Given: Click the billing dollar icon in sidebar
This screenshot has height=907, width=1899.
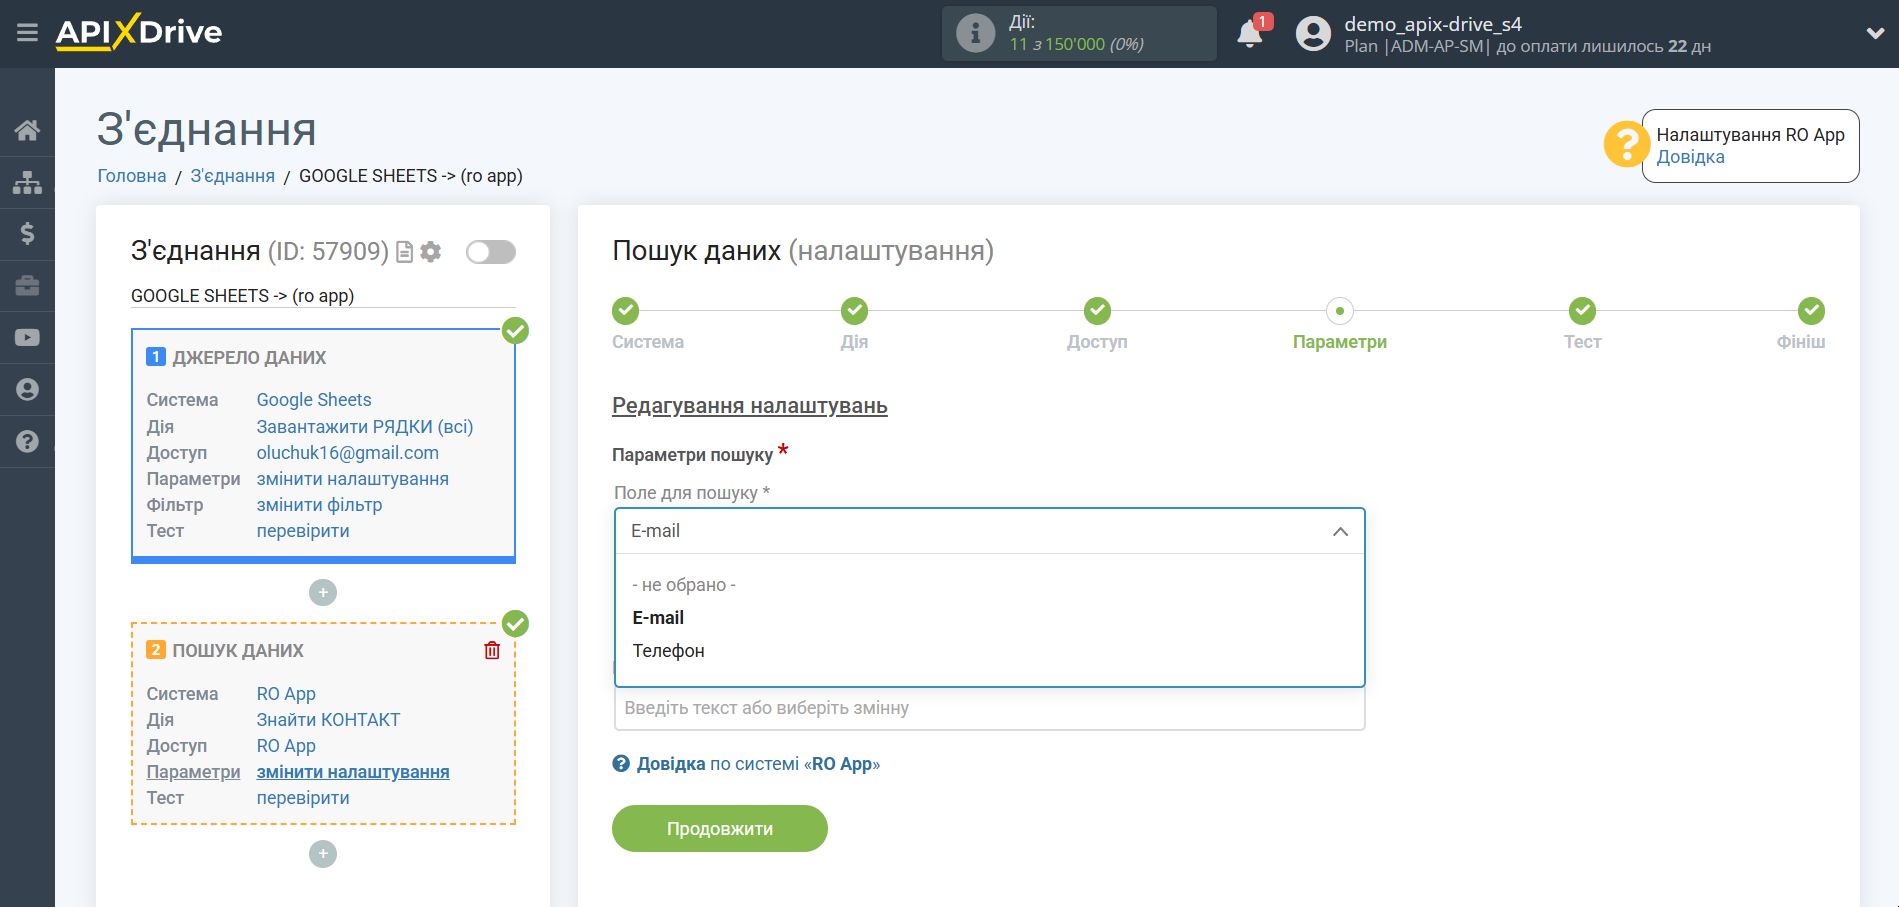Looking at the screenshot, I should point(27,233).
